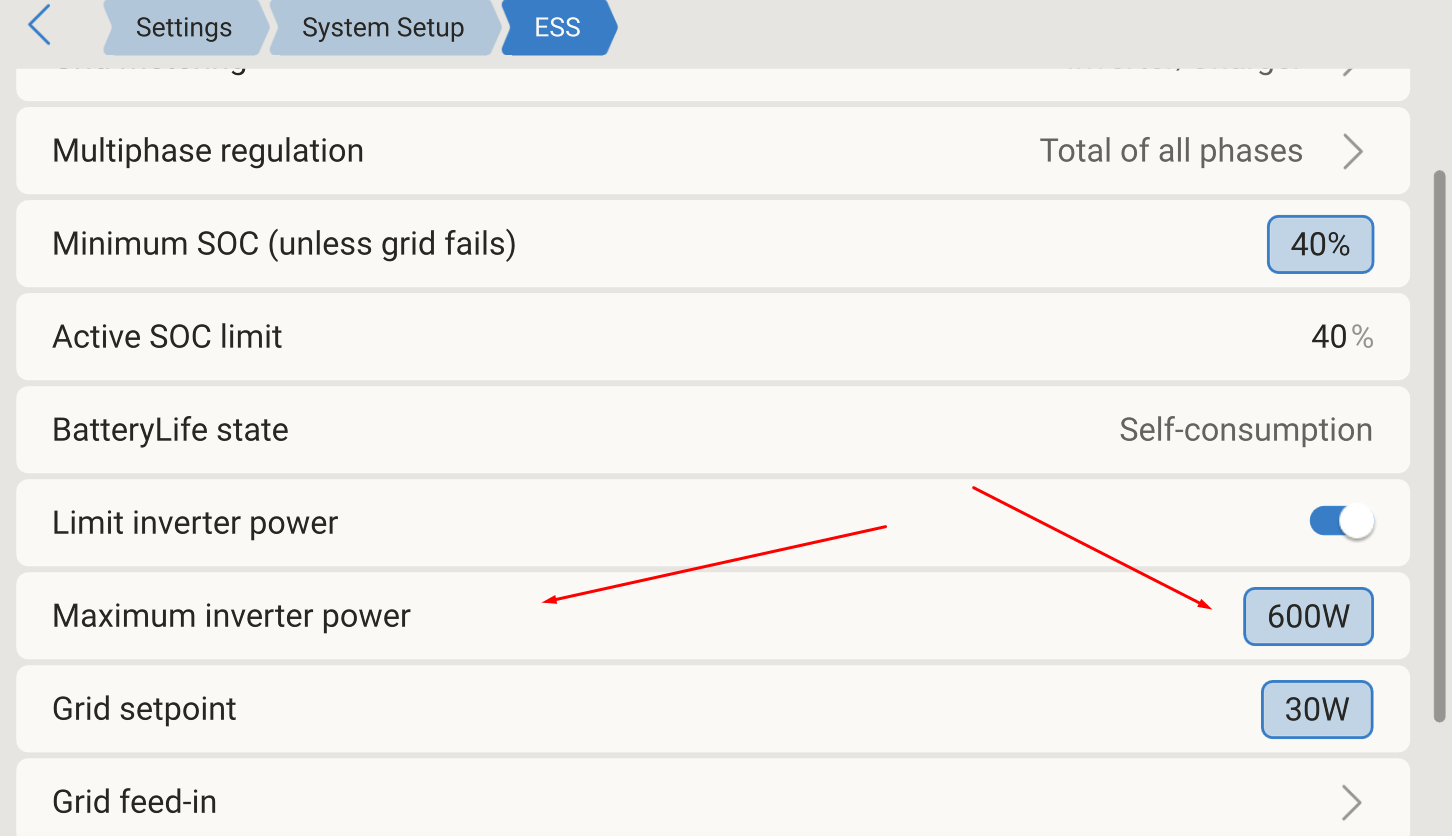Click the vertical scrollbar on the right
This screenshot has height=836, width=1452.
click(x=1440, y=445)
